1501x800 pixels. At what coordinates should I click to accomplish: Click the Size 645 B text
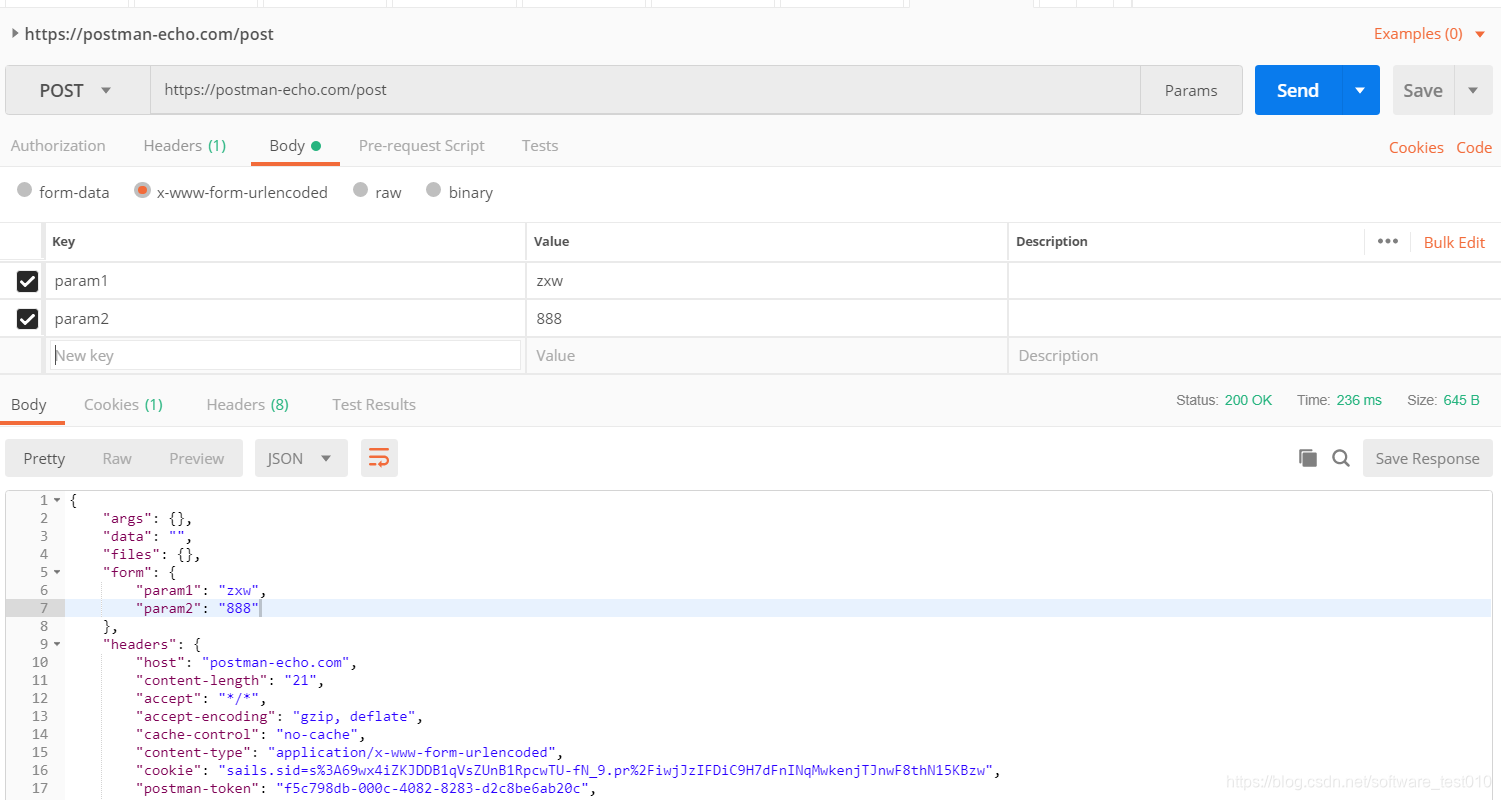(1443, 400)
